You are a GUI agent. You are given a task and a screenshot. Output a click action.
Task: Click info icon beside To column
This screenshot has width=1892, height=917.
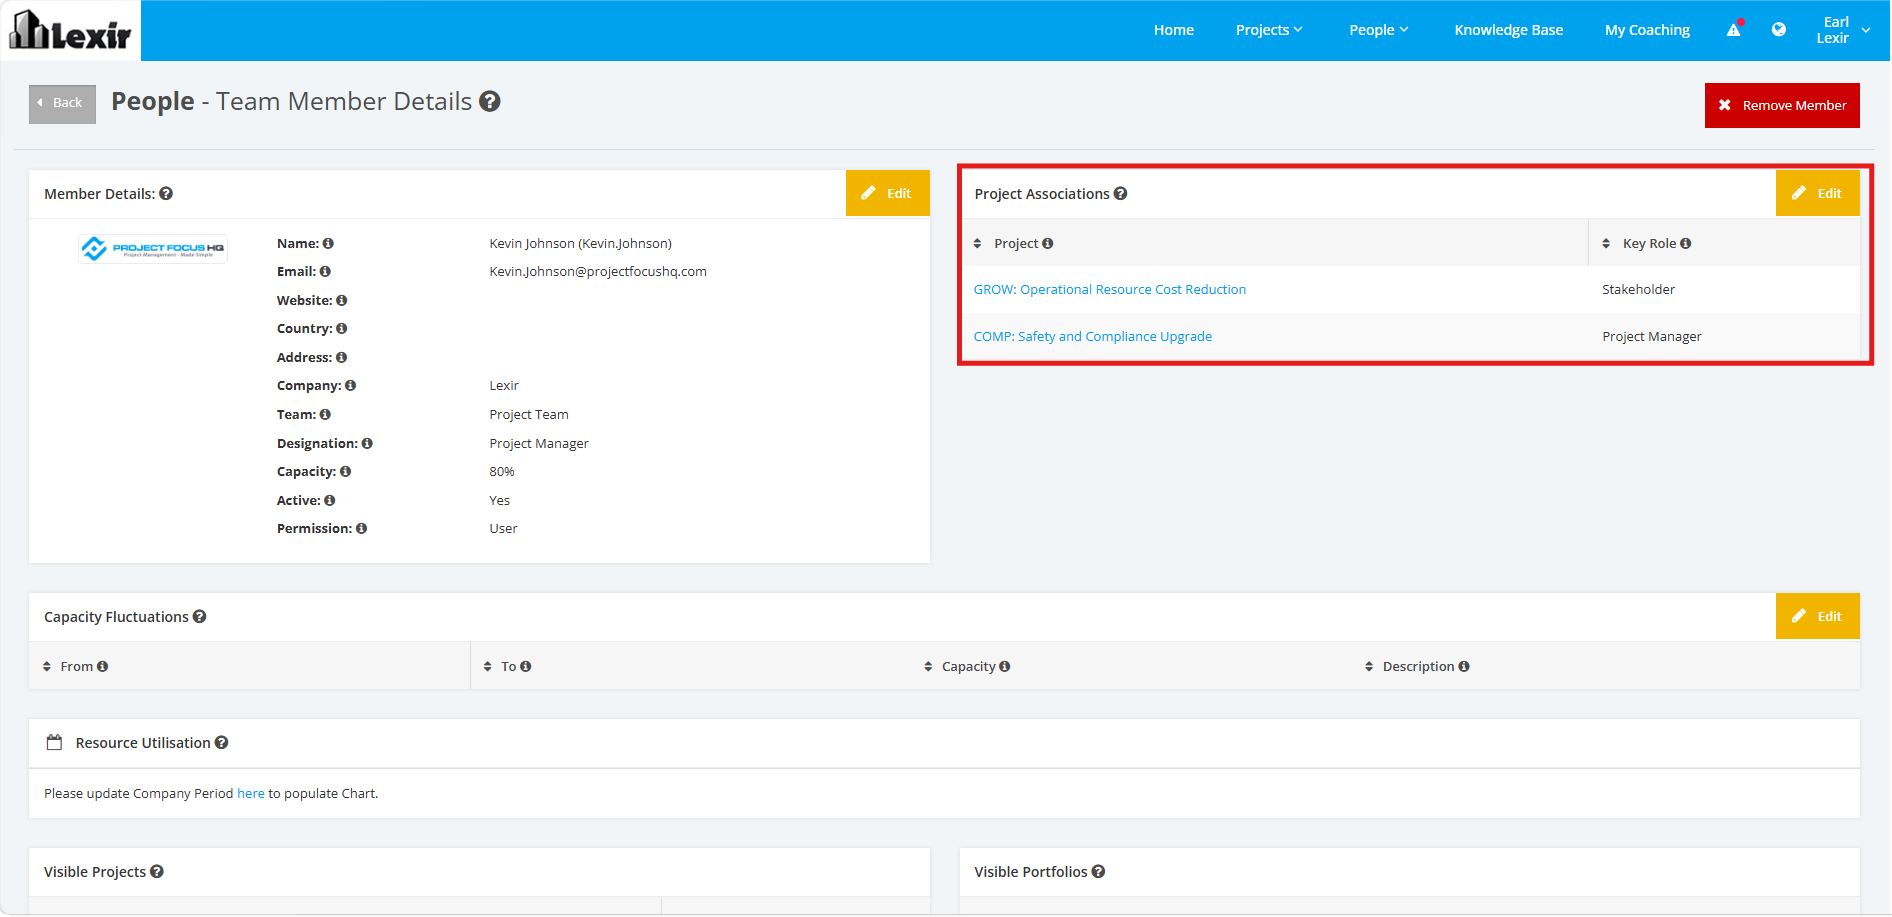[x=526, y=667]
